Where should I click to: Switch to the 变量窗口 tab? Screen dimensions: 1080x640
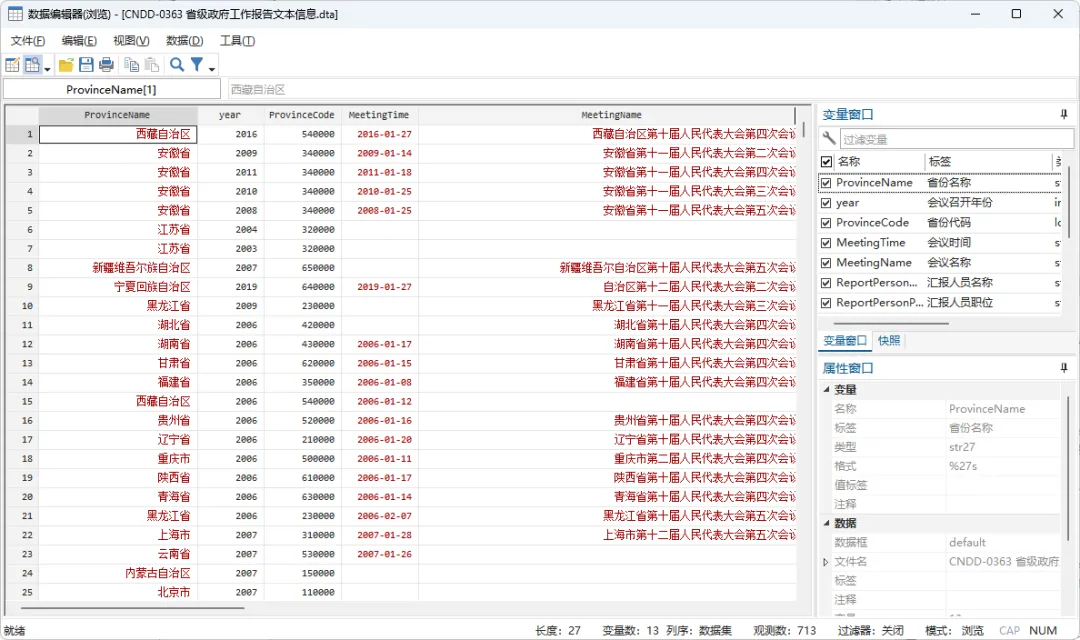pos(844,340)
